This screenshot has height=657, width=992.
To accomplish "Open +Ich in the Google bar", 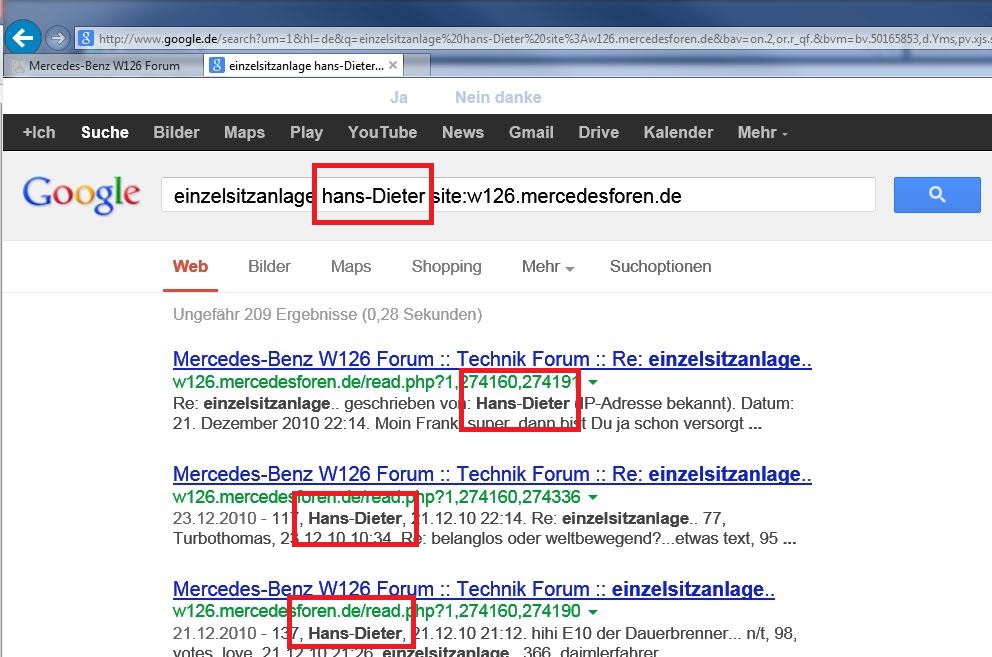I will coord(39,132).
